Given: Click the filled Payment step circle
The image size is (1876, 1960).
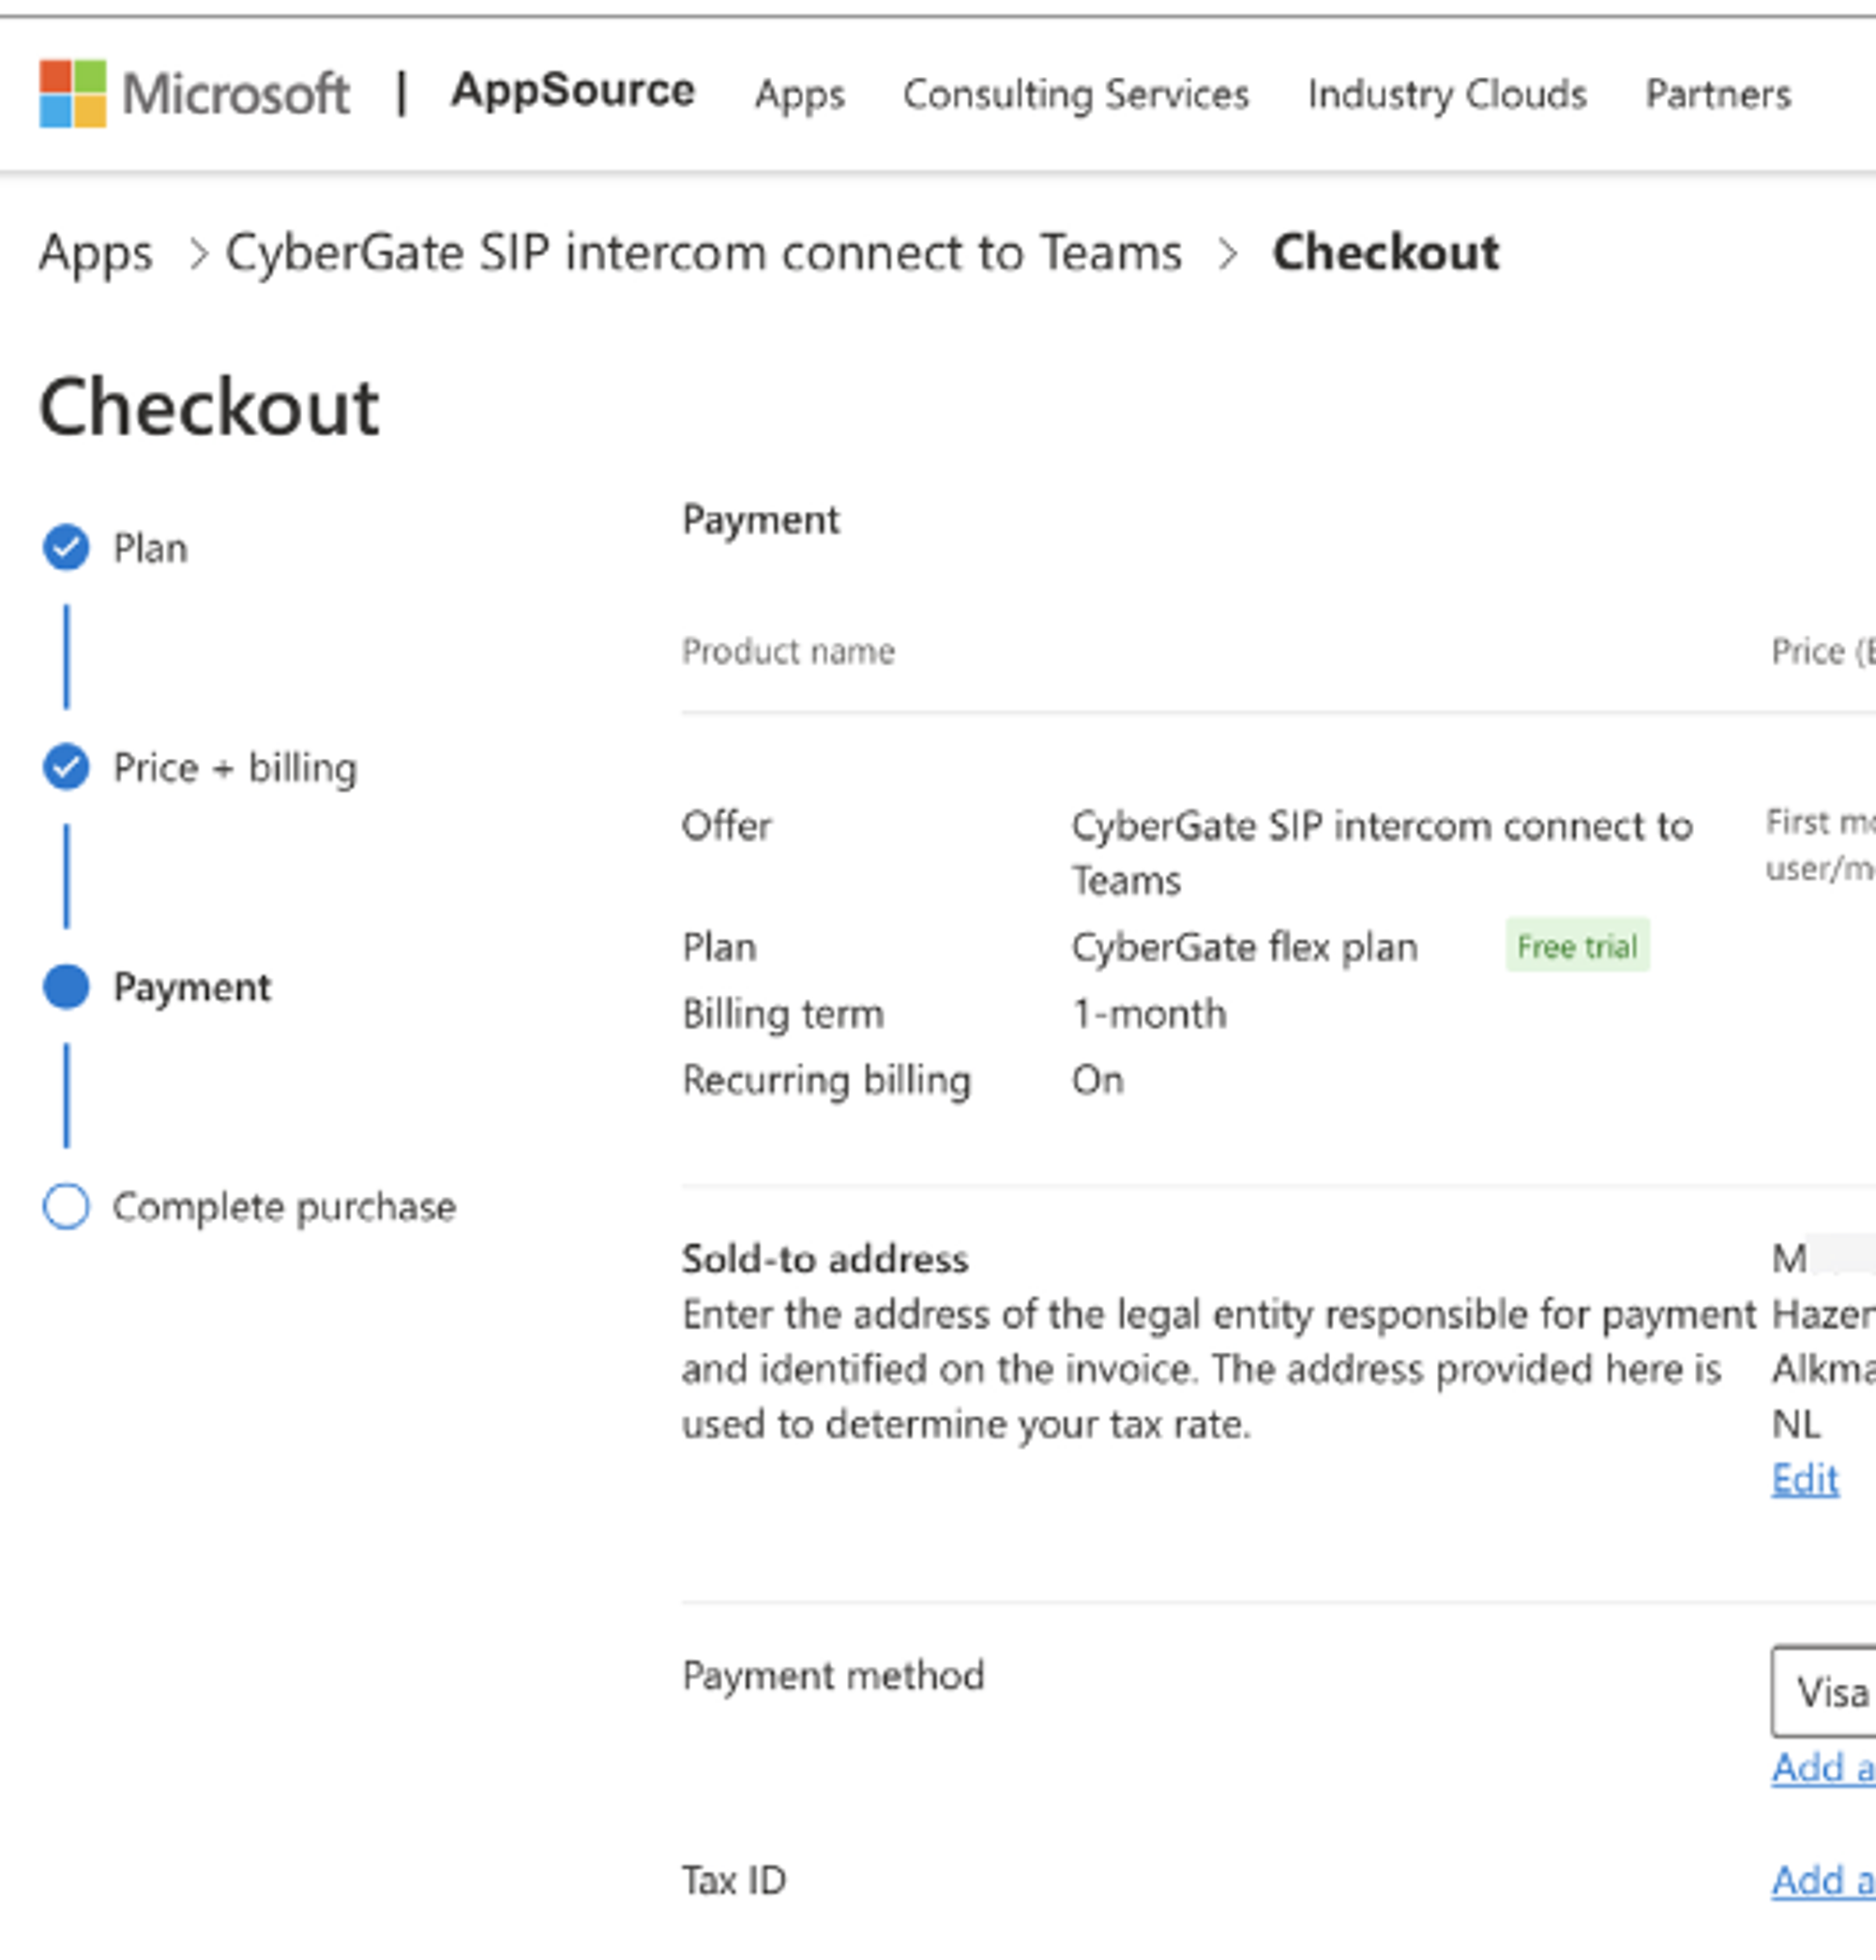Looking at the screenshot, I should pos(66,987).
